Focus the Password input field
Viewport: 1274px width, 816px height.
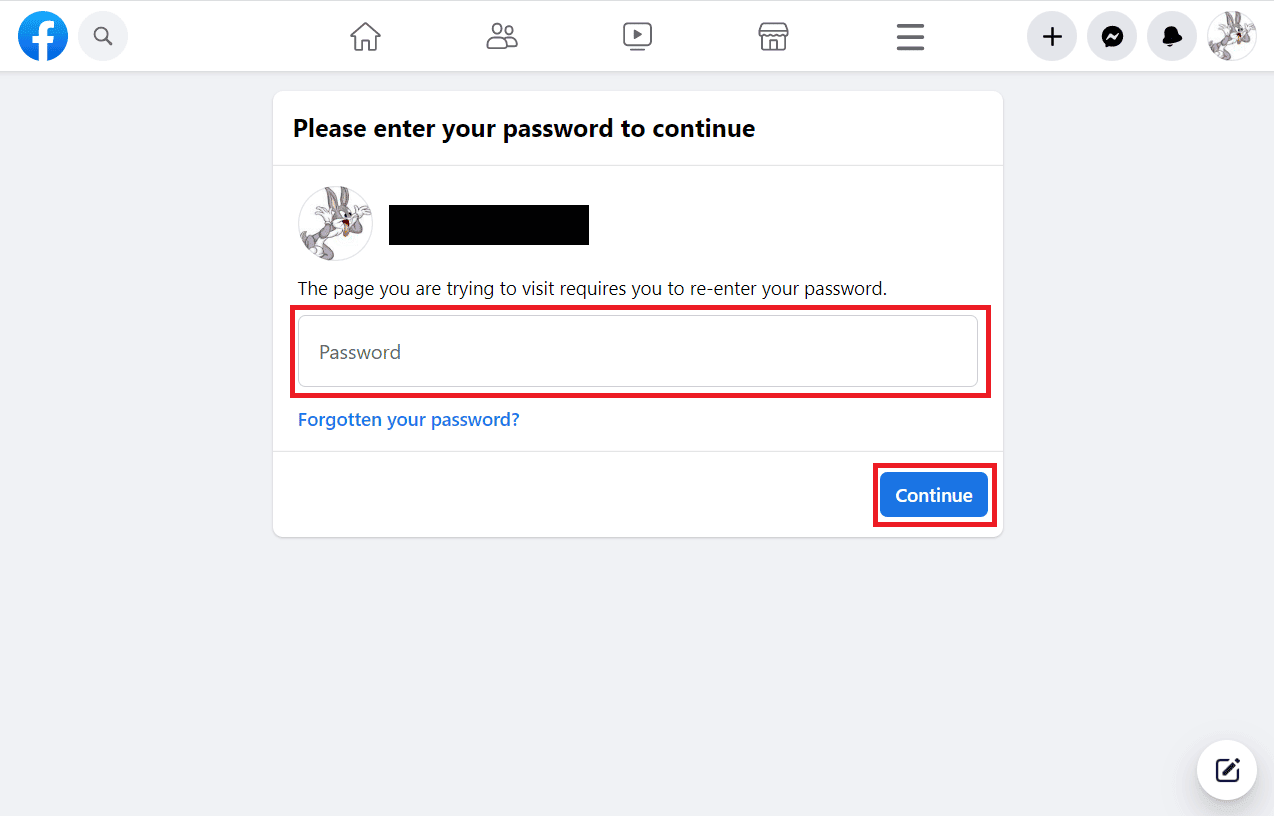click(x=637, y=351)
